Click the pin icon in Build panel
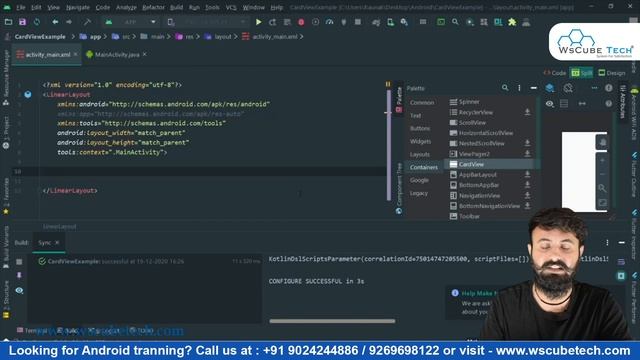Viewport: 640px width, 360px height. pos(19,276)
